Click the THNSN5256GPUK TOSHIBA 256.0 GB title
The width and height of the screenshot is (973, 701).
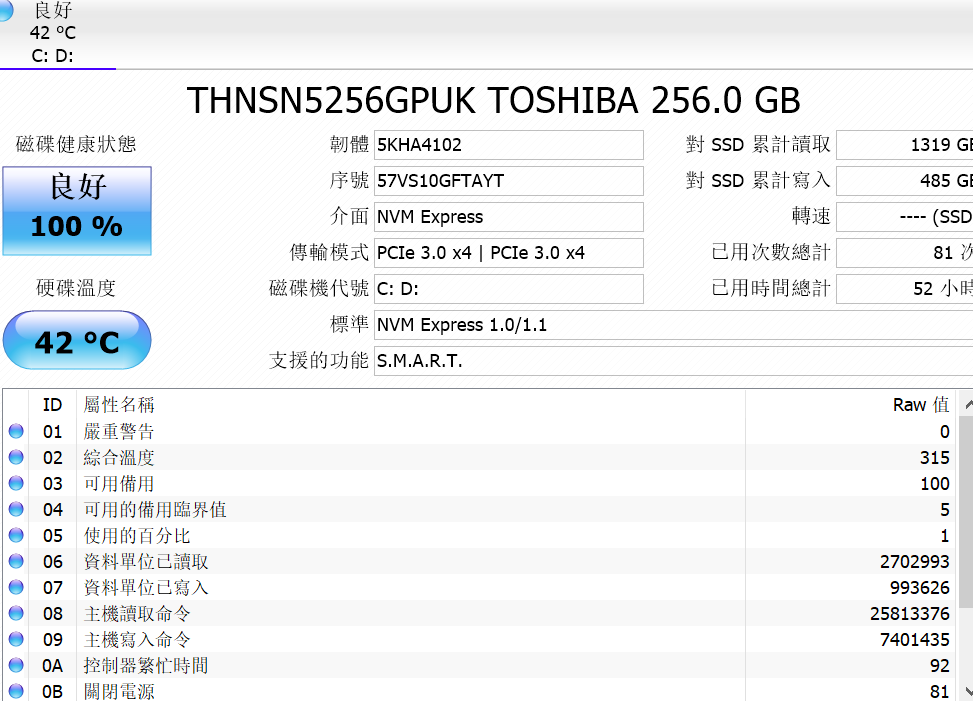point(494,100)
